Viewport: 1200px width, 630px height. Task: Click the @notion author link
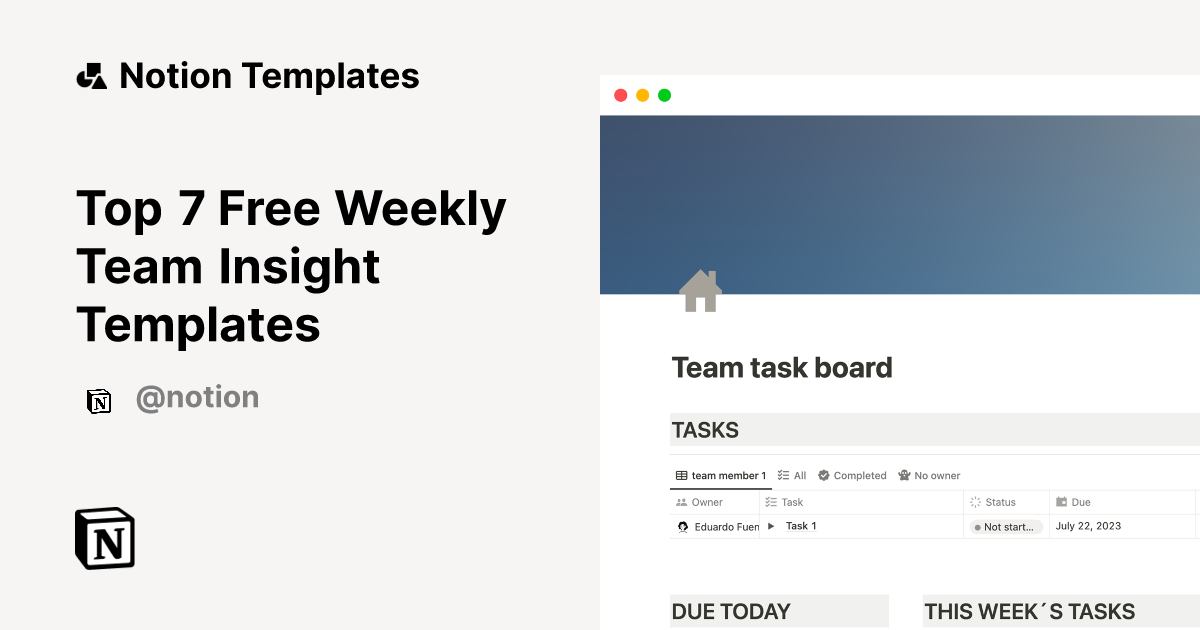pyautogui.click(x=197, y=397)
